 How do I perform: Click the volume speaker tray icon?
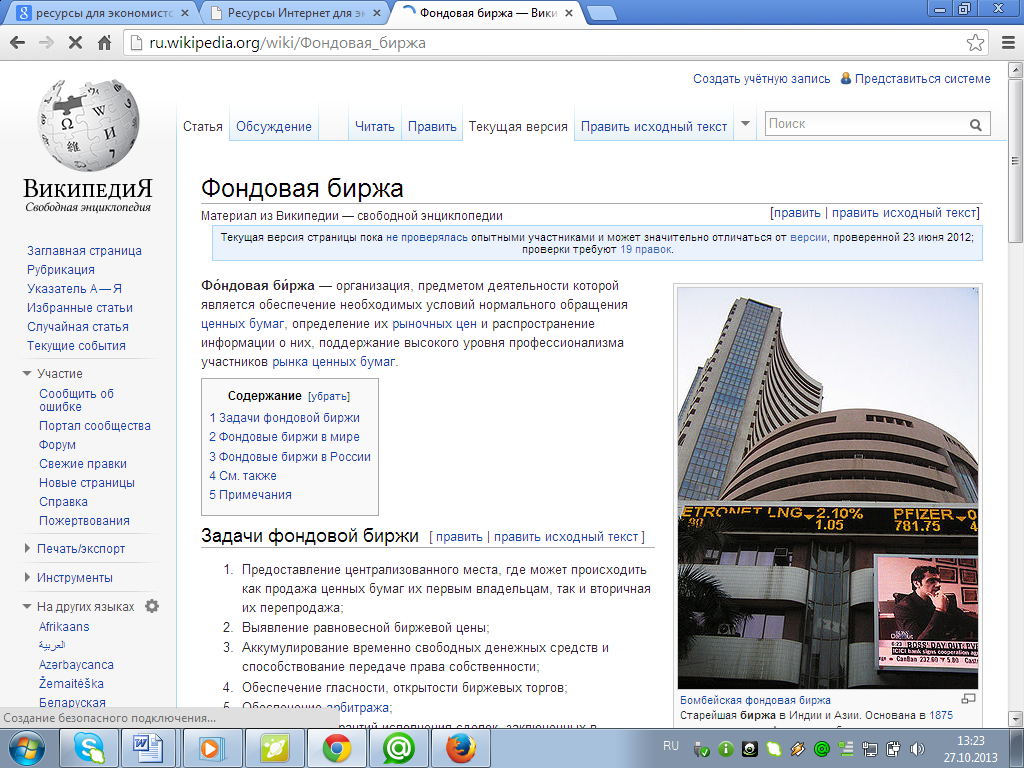(x=917, y=749)
